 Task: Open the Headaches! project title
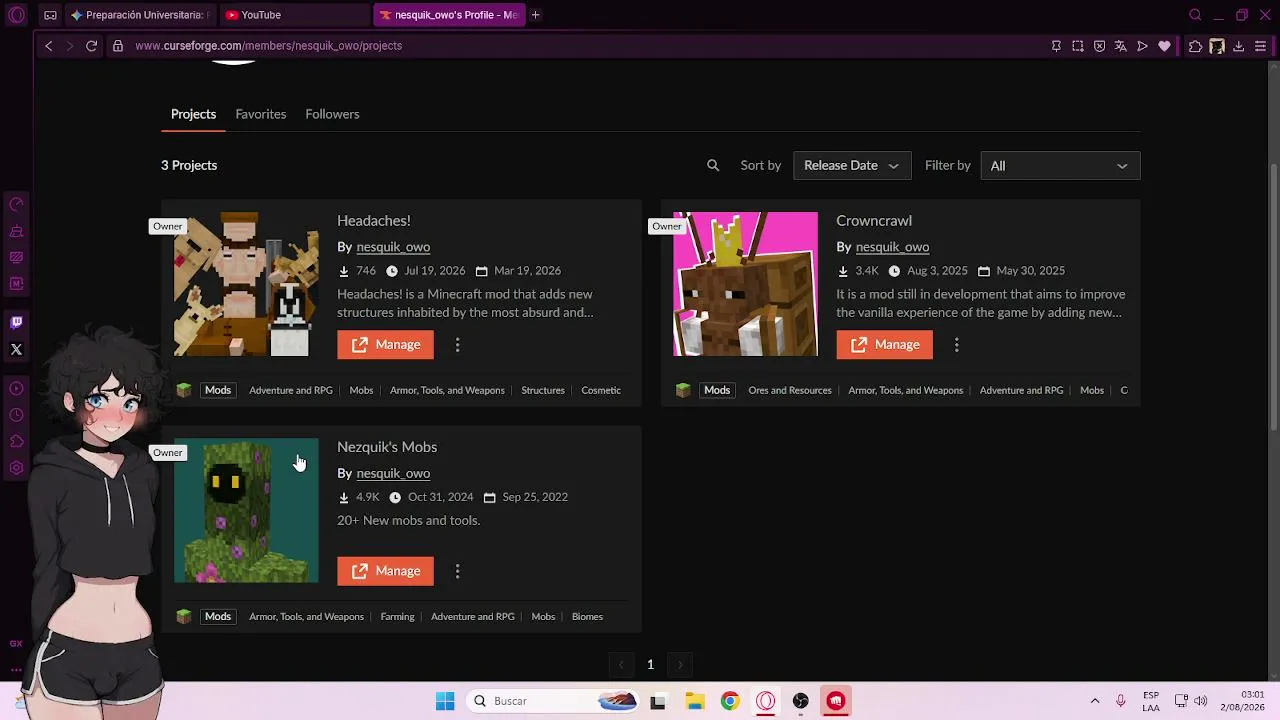[x=374, y=221]
